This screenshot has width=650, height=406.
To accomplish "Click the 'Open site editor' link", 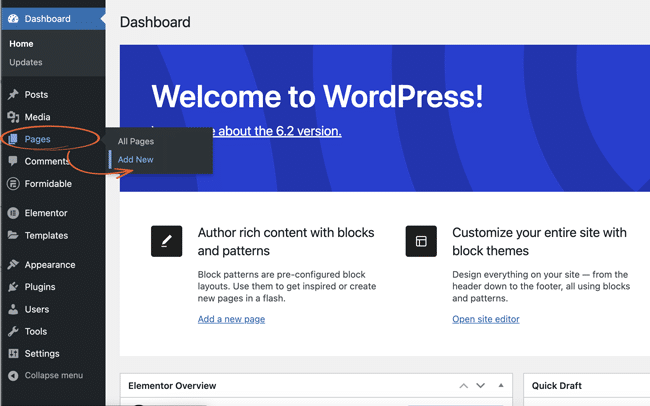I will click(486, 319).
